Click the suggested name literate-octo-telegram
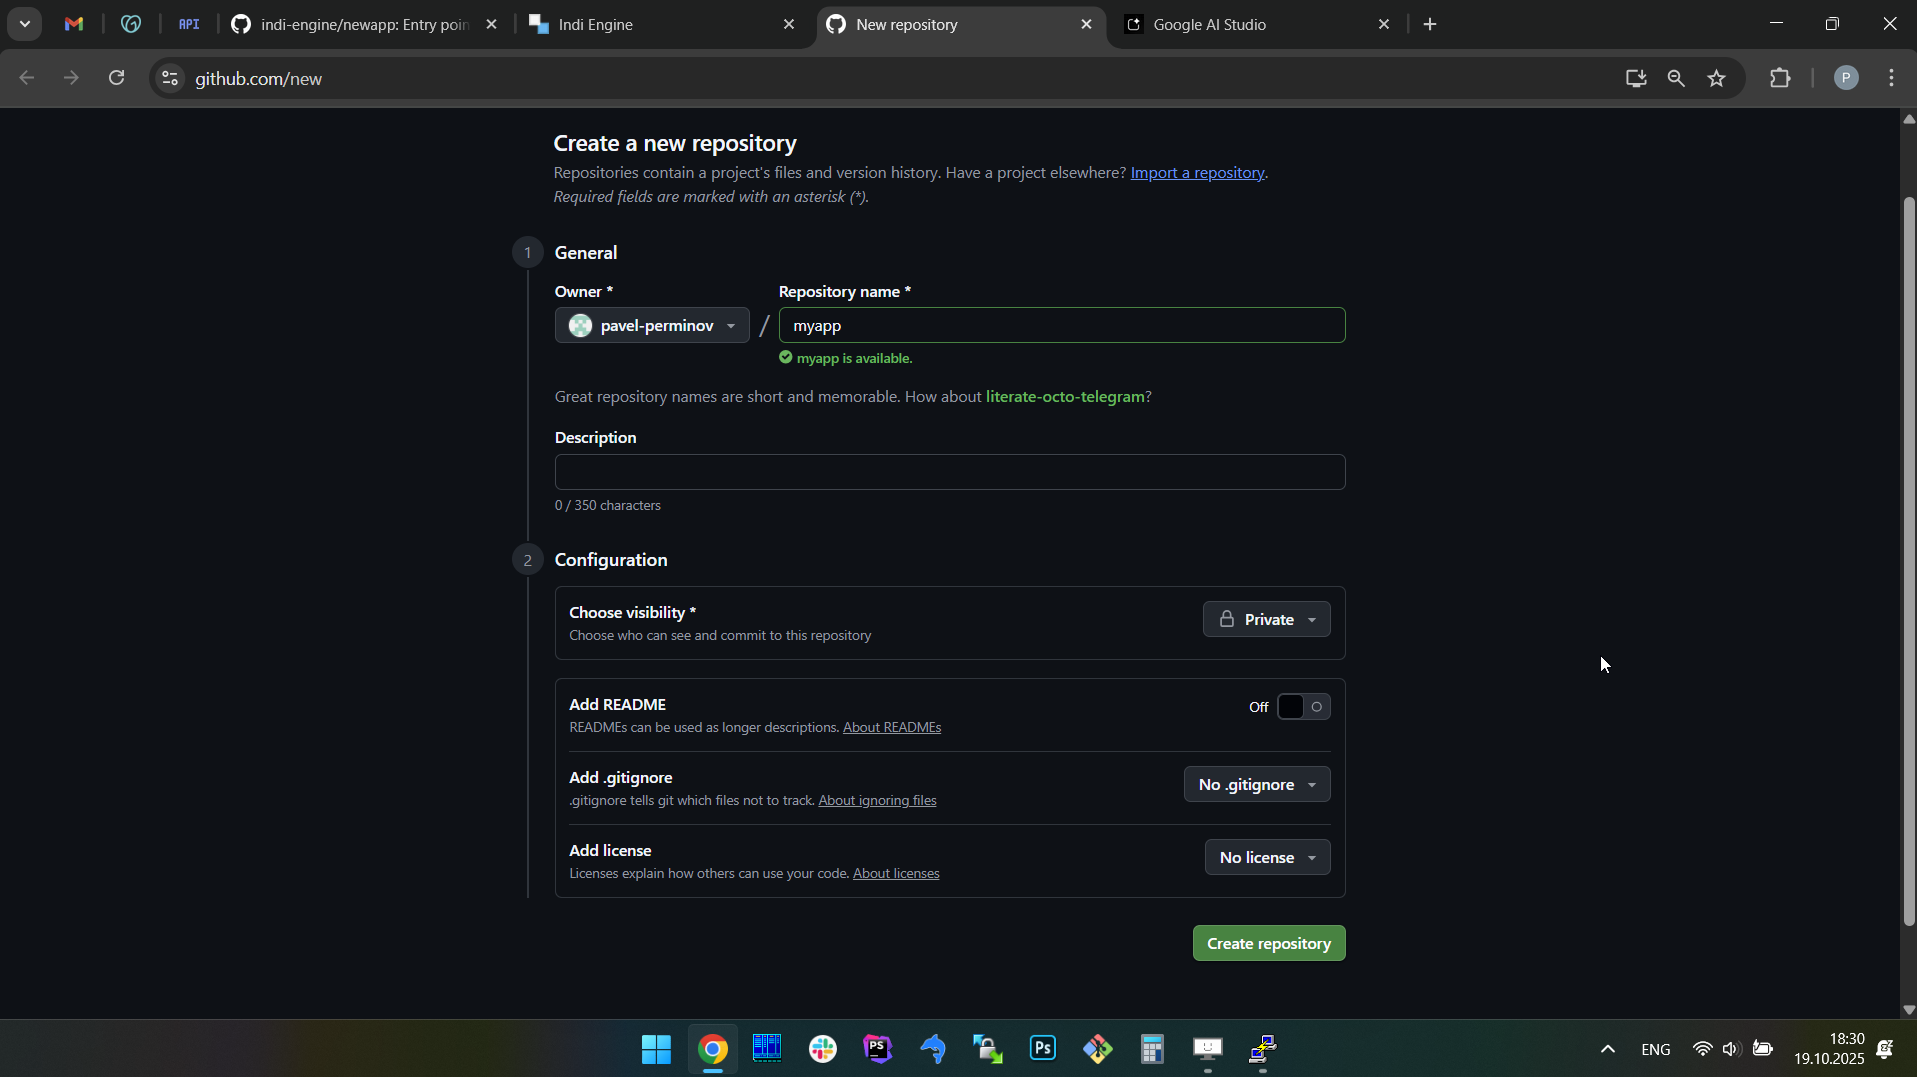The image size is (1917, 1077). click(1065, 397)
